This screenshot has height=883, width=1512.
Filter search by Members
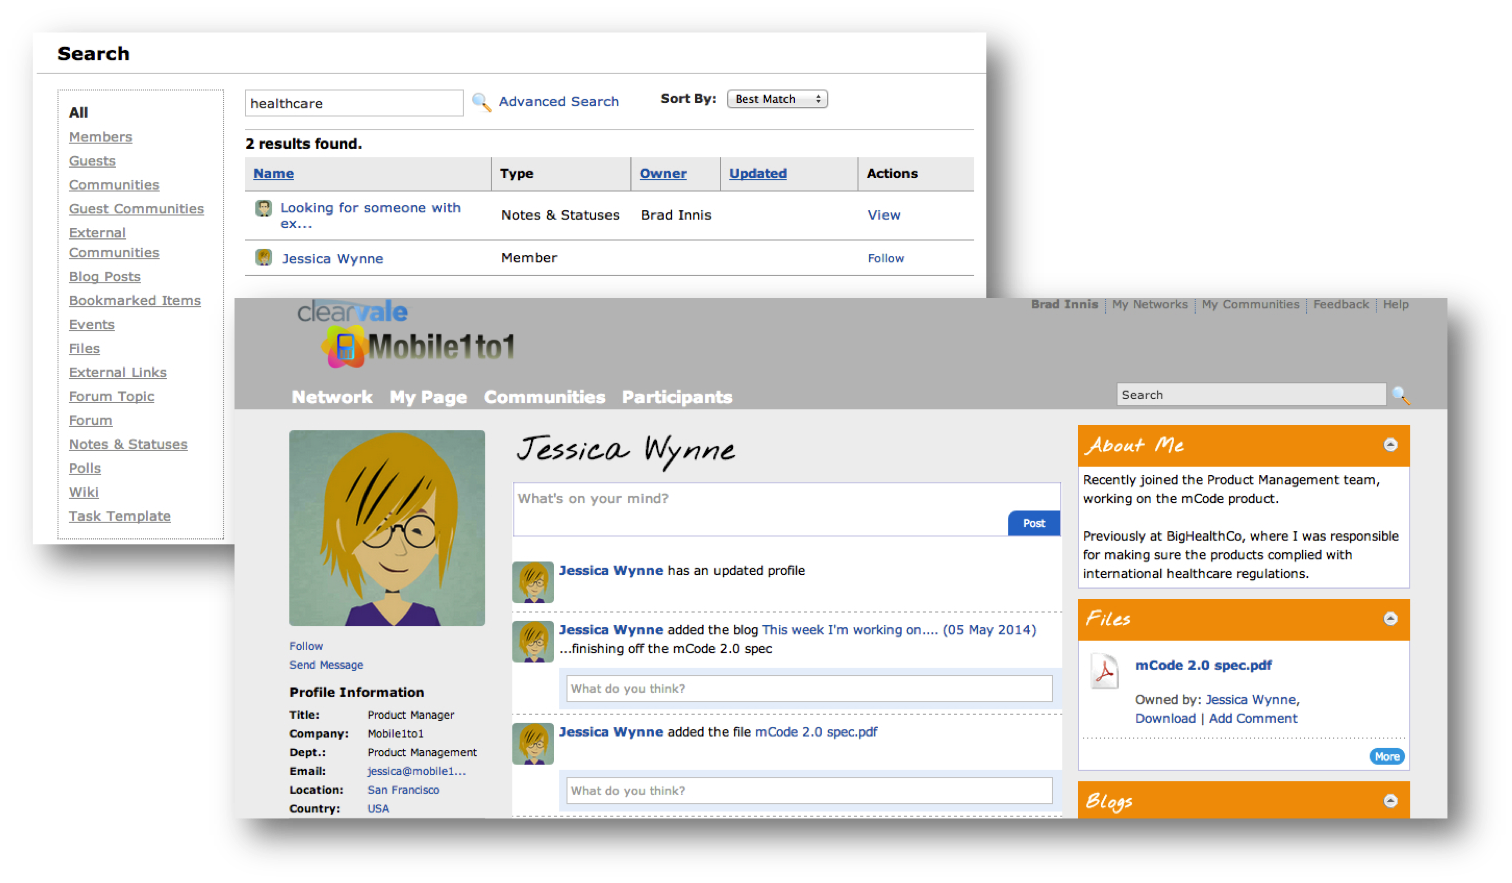100,137
